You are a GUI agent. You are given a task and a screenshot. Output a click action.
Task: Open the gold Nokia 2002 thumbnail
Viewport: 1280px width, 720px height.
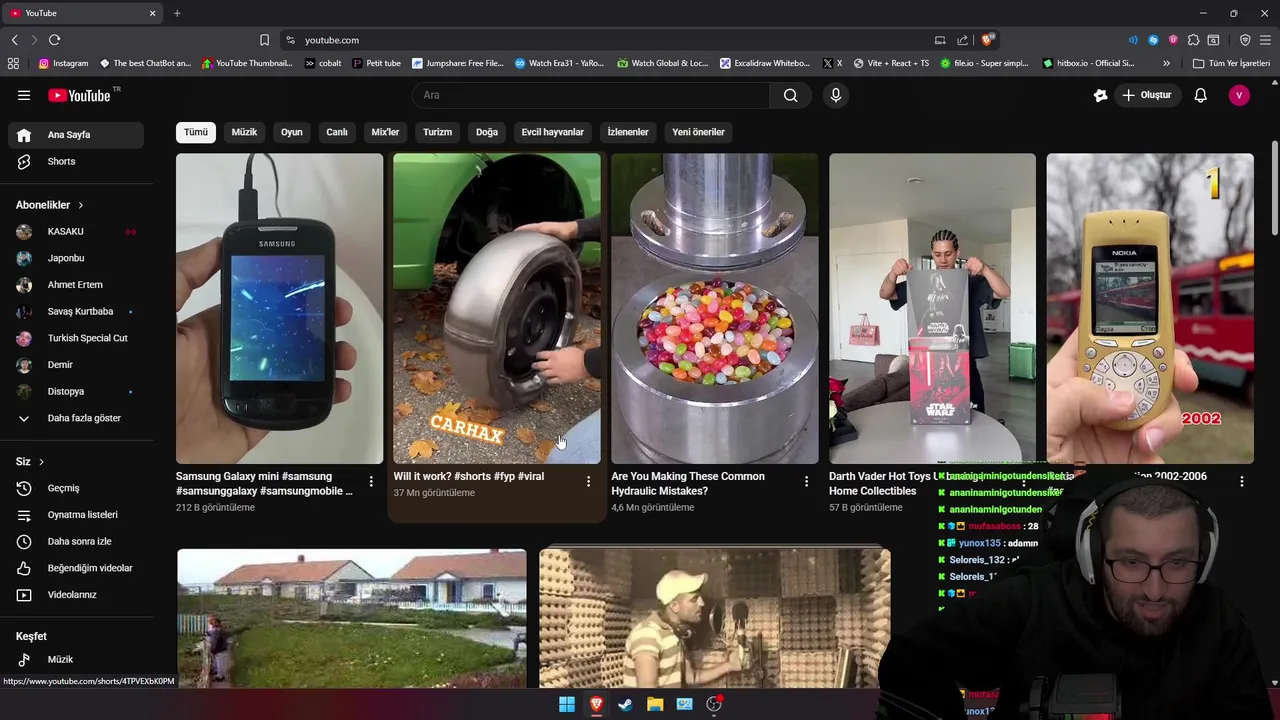1150,308
